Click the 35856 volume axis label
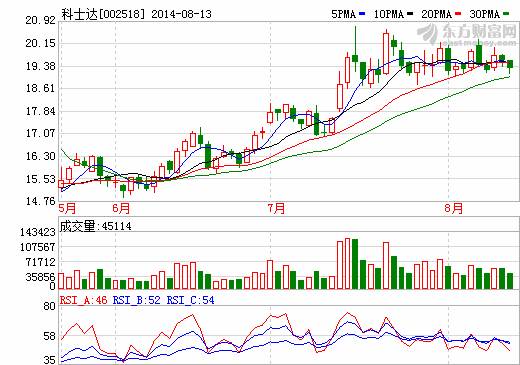 tap(40, 277)
